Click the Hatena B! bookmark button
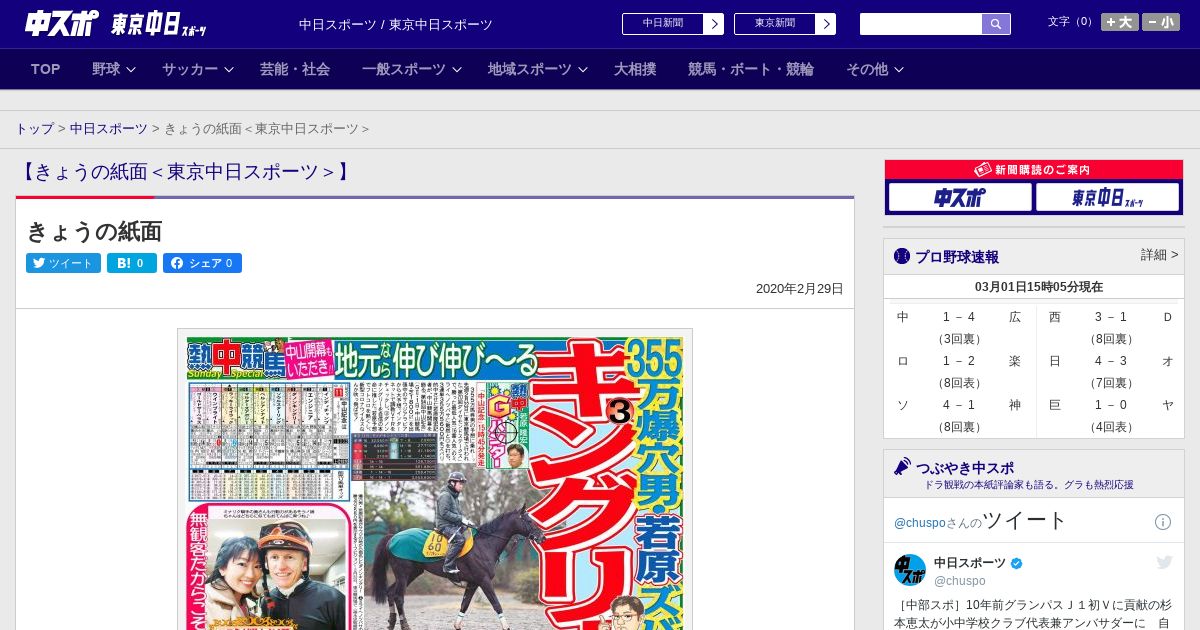The image size is (1200, 630). (132, 263)
